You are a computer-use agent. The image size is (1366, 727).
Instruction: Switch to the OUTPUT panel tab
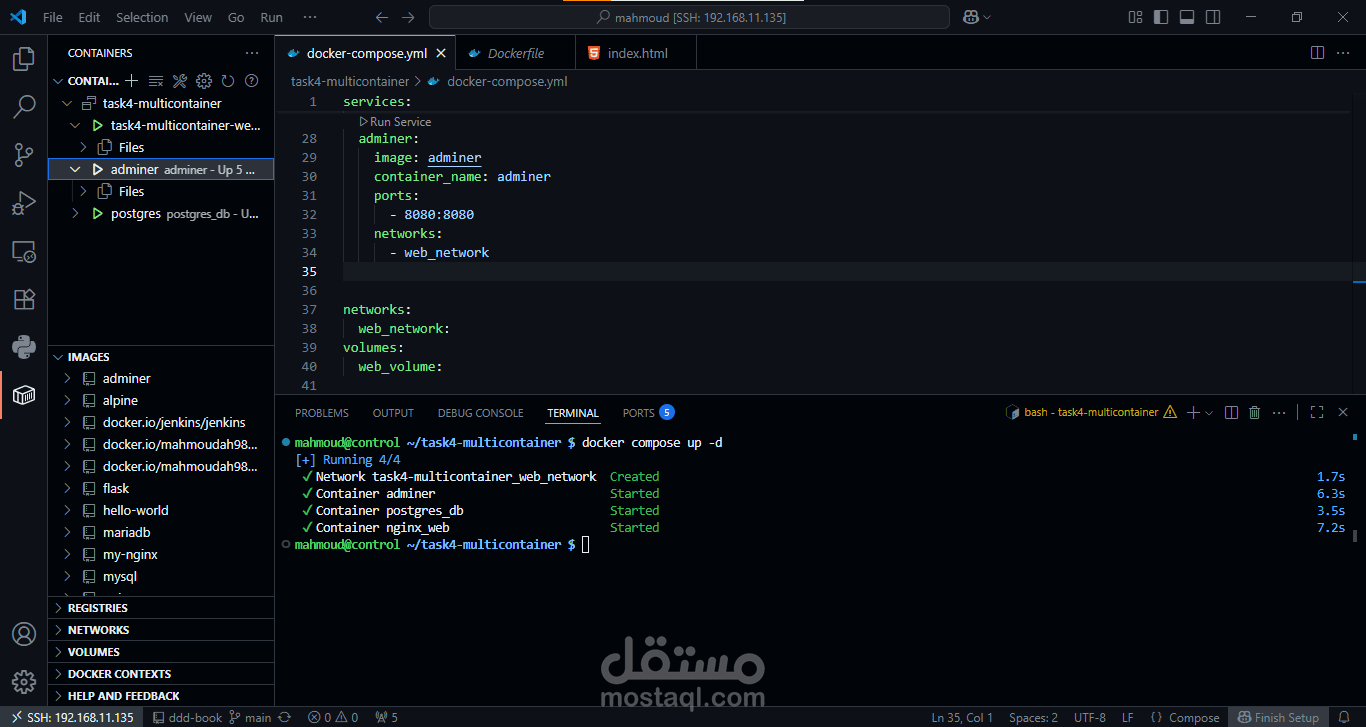393,413
